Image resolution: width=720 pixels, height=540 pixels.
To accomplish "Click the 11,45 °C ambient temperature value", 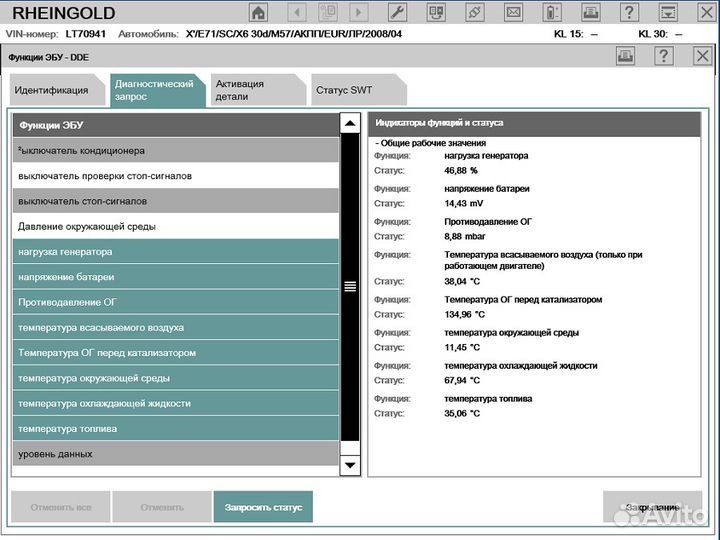I will pos(462,348).
